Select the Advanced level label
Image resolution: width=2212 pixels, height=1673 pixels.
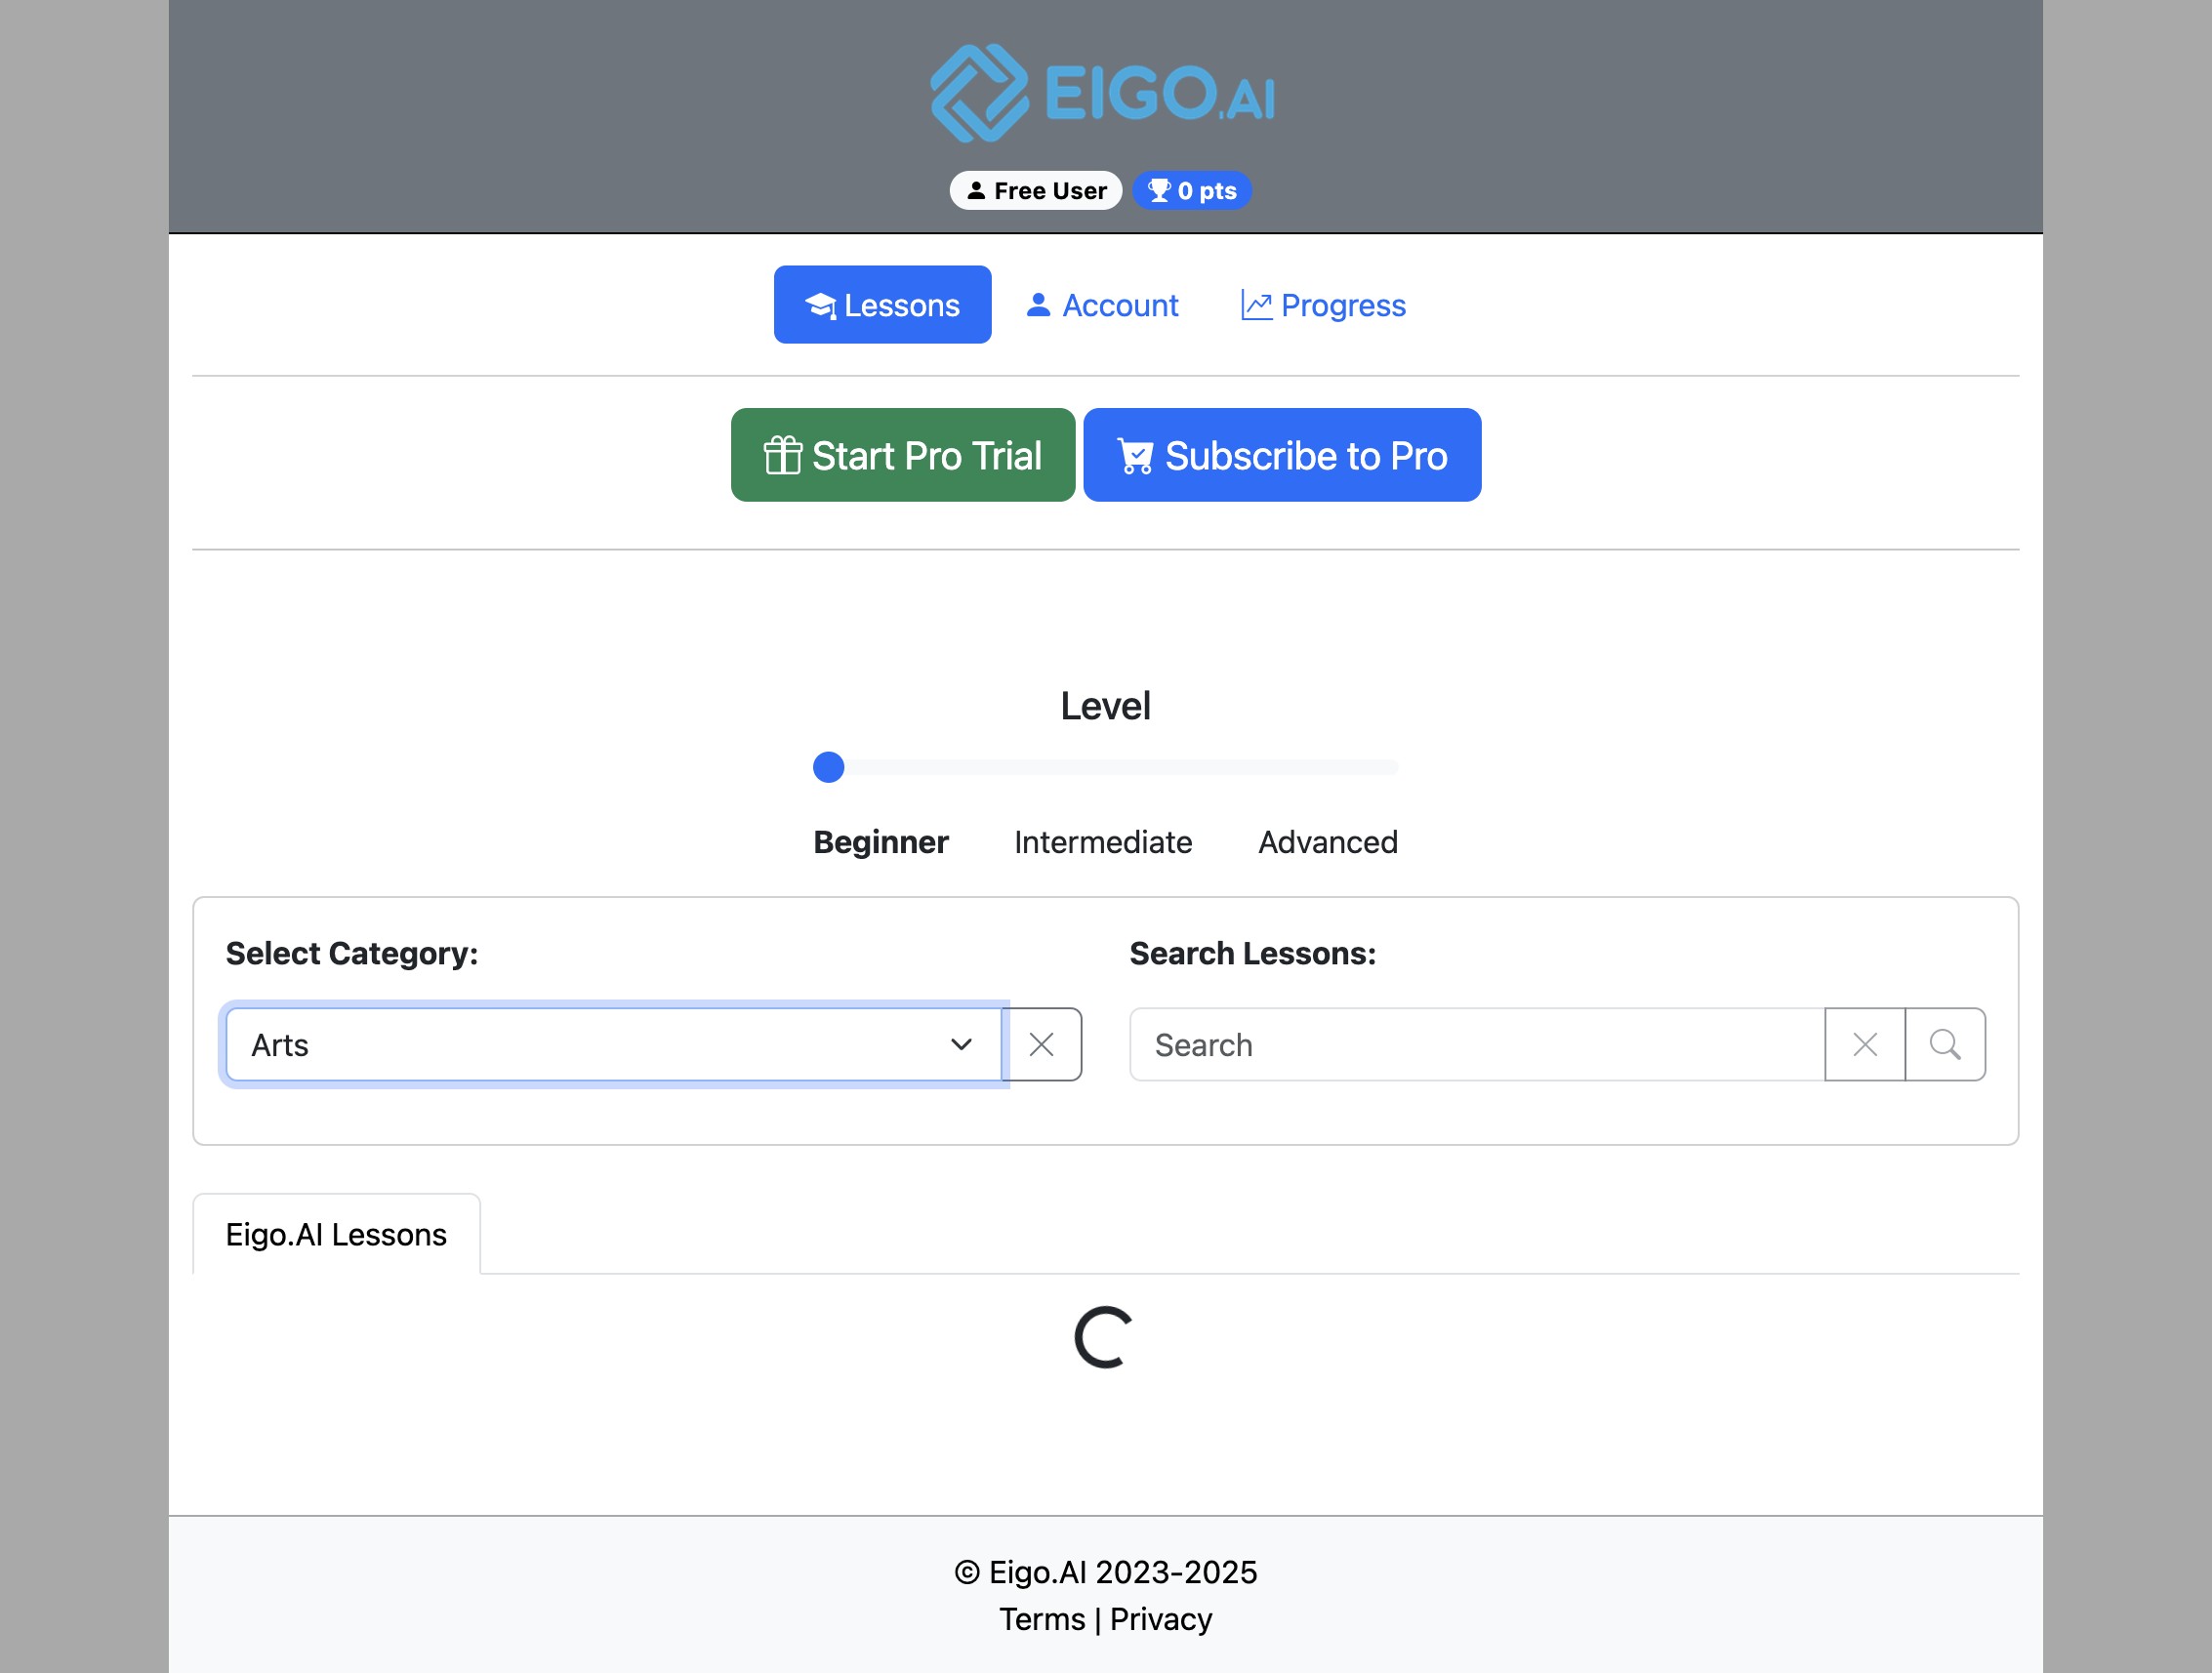click(x=1328, y=842)
